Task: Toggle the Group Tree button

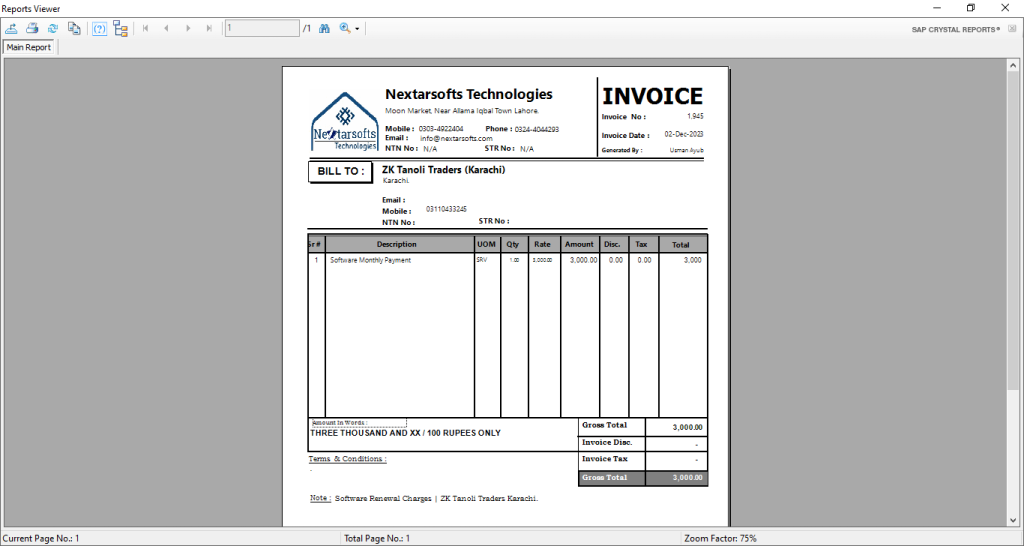Action: pos(120,28)
